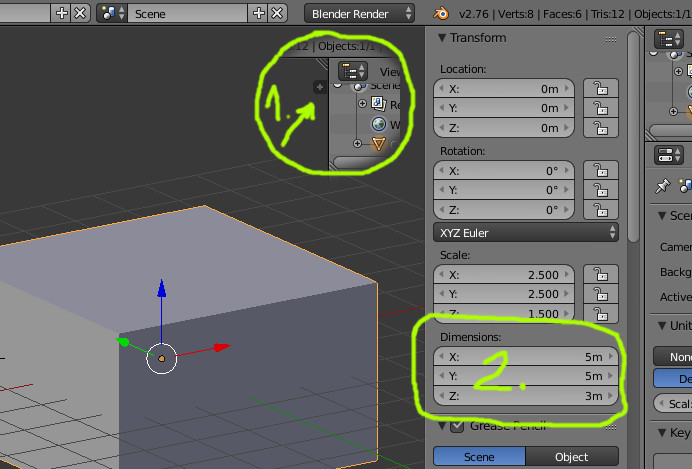Lock the Scale Y value
The height and width of the screenshot is (469, 692).
point(601,294)
